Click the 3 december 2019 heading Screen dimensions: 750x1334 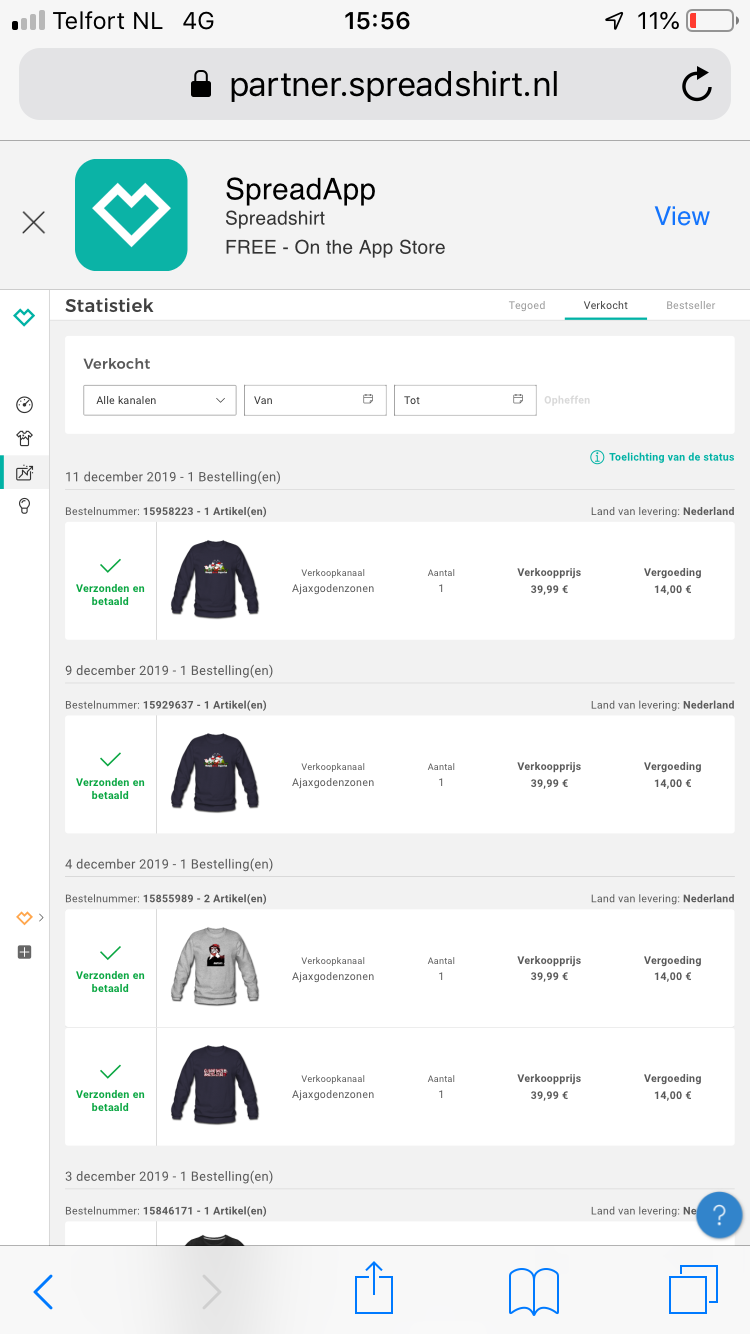point(169,1176)
